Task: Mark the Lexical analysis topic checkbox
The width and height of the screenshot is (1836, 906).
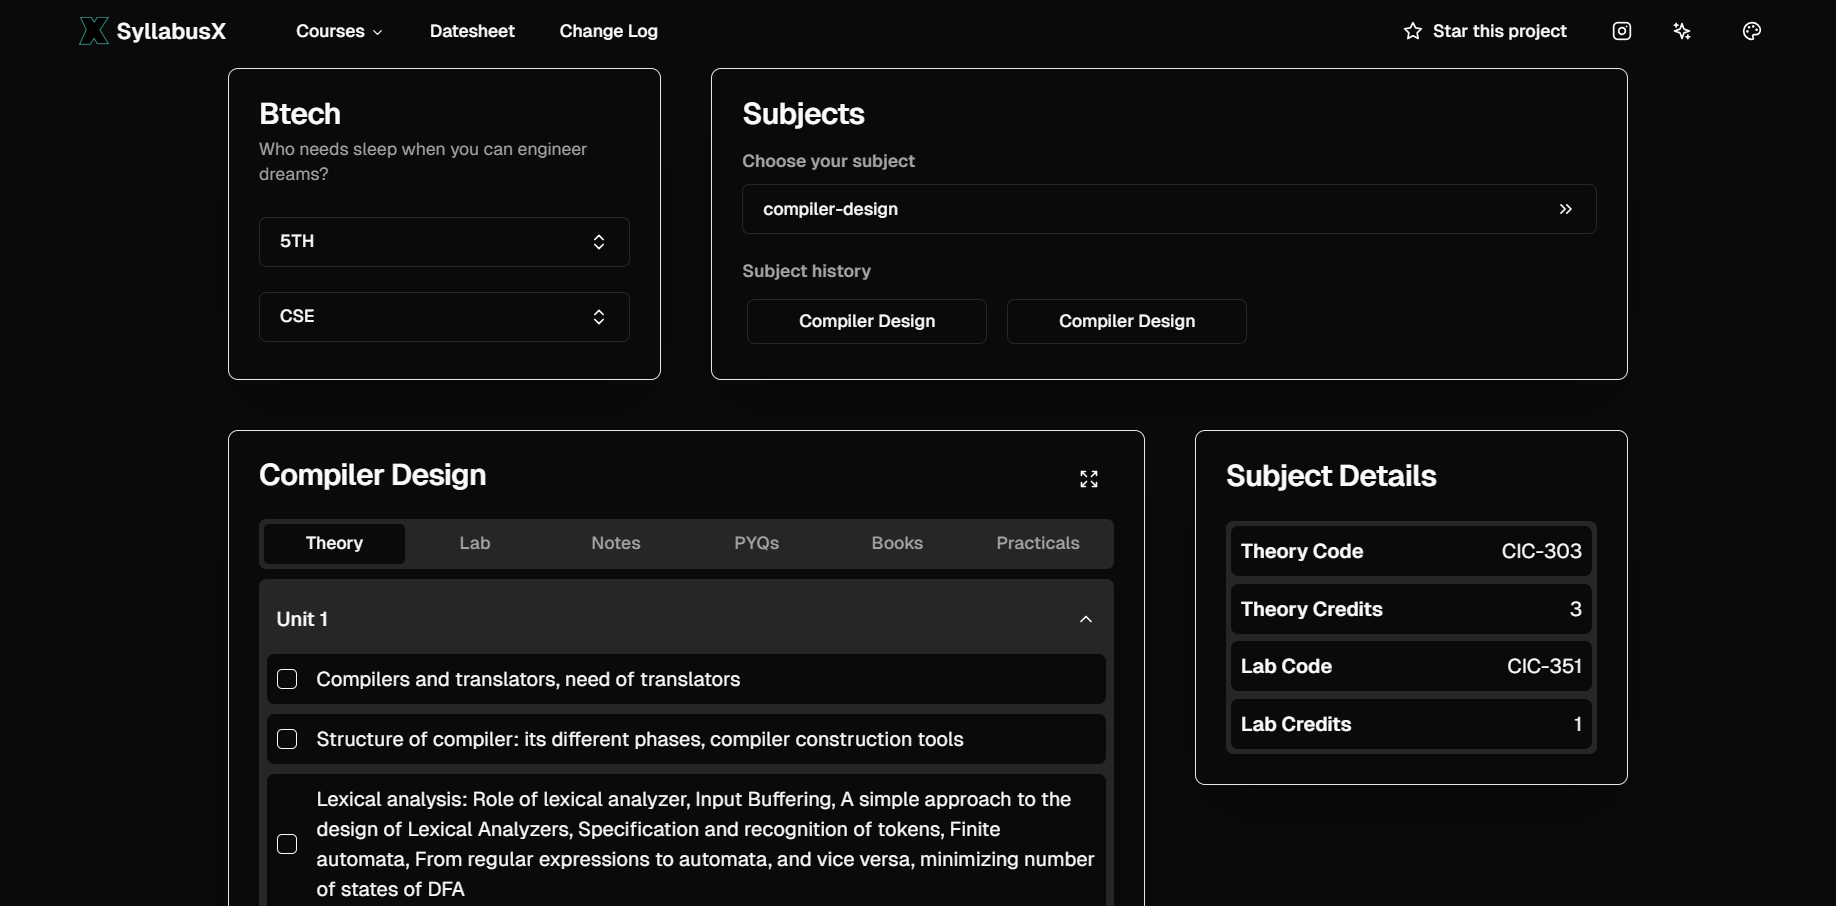Action: point(287,844)
